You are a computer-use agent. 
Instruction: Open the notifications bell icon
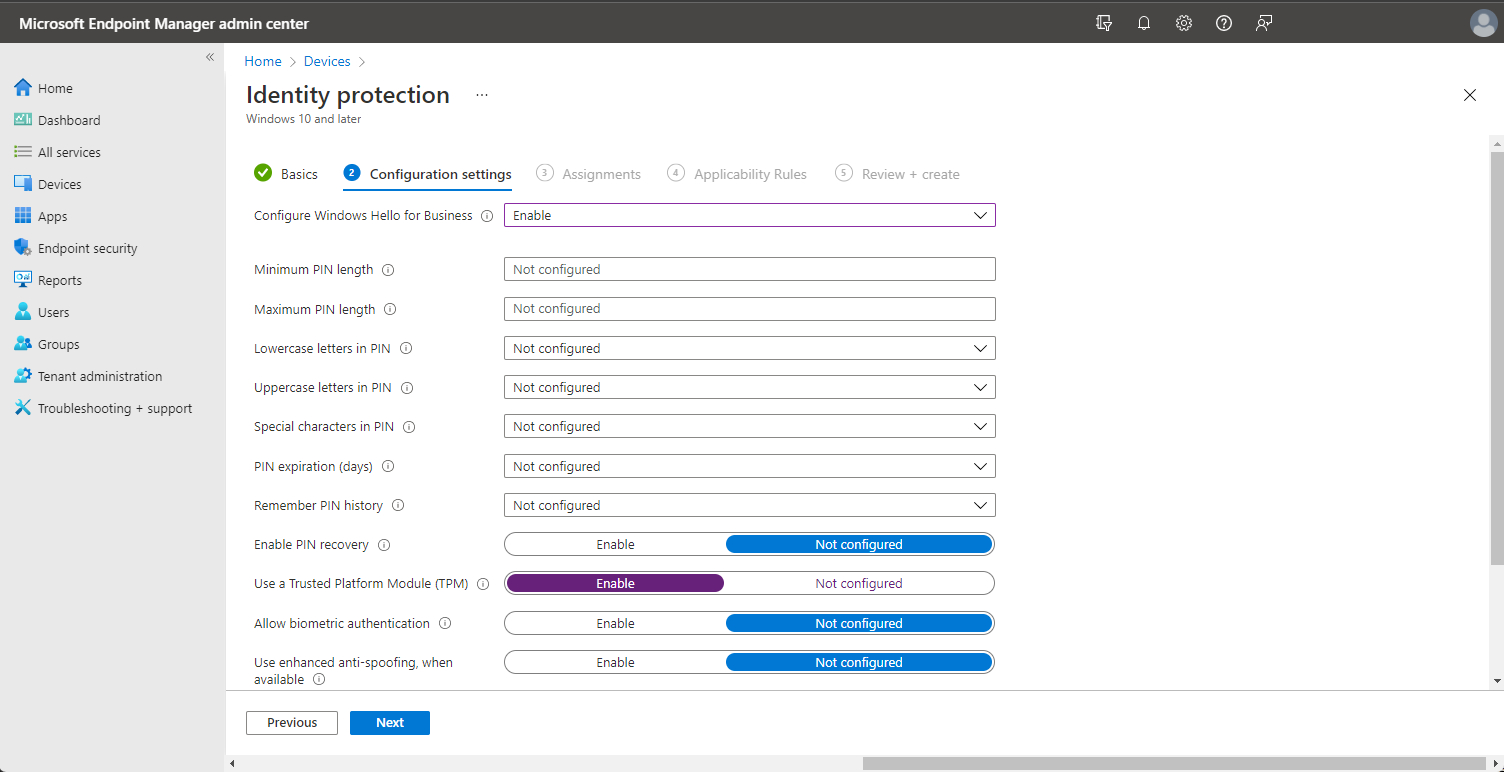coord(1144,23)
